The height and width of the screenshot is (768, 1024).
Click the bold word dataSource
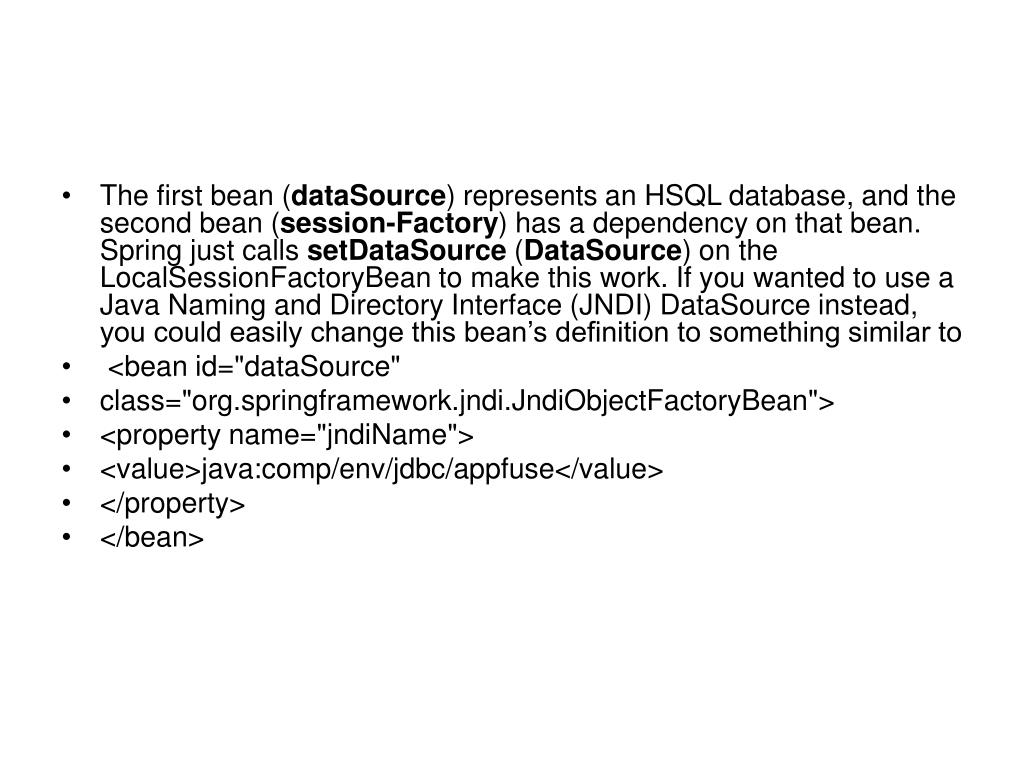tap(369, 196)
